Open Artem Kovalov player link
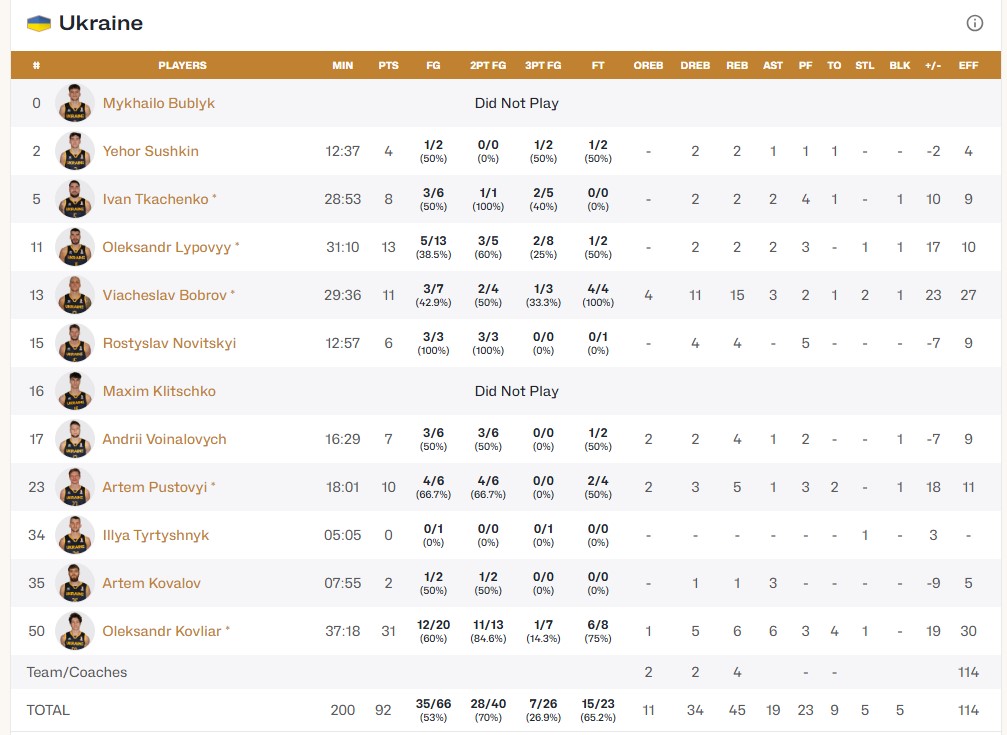1007x735 pixels. click(152, 583)
